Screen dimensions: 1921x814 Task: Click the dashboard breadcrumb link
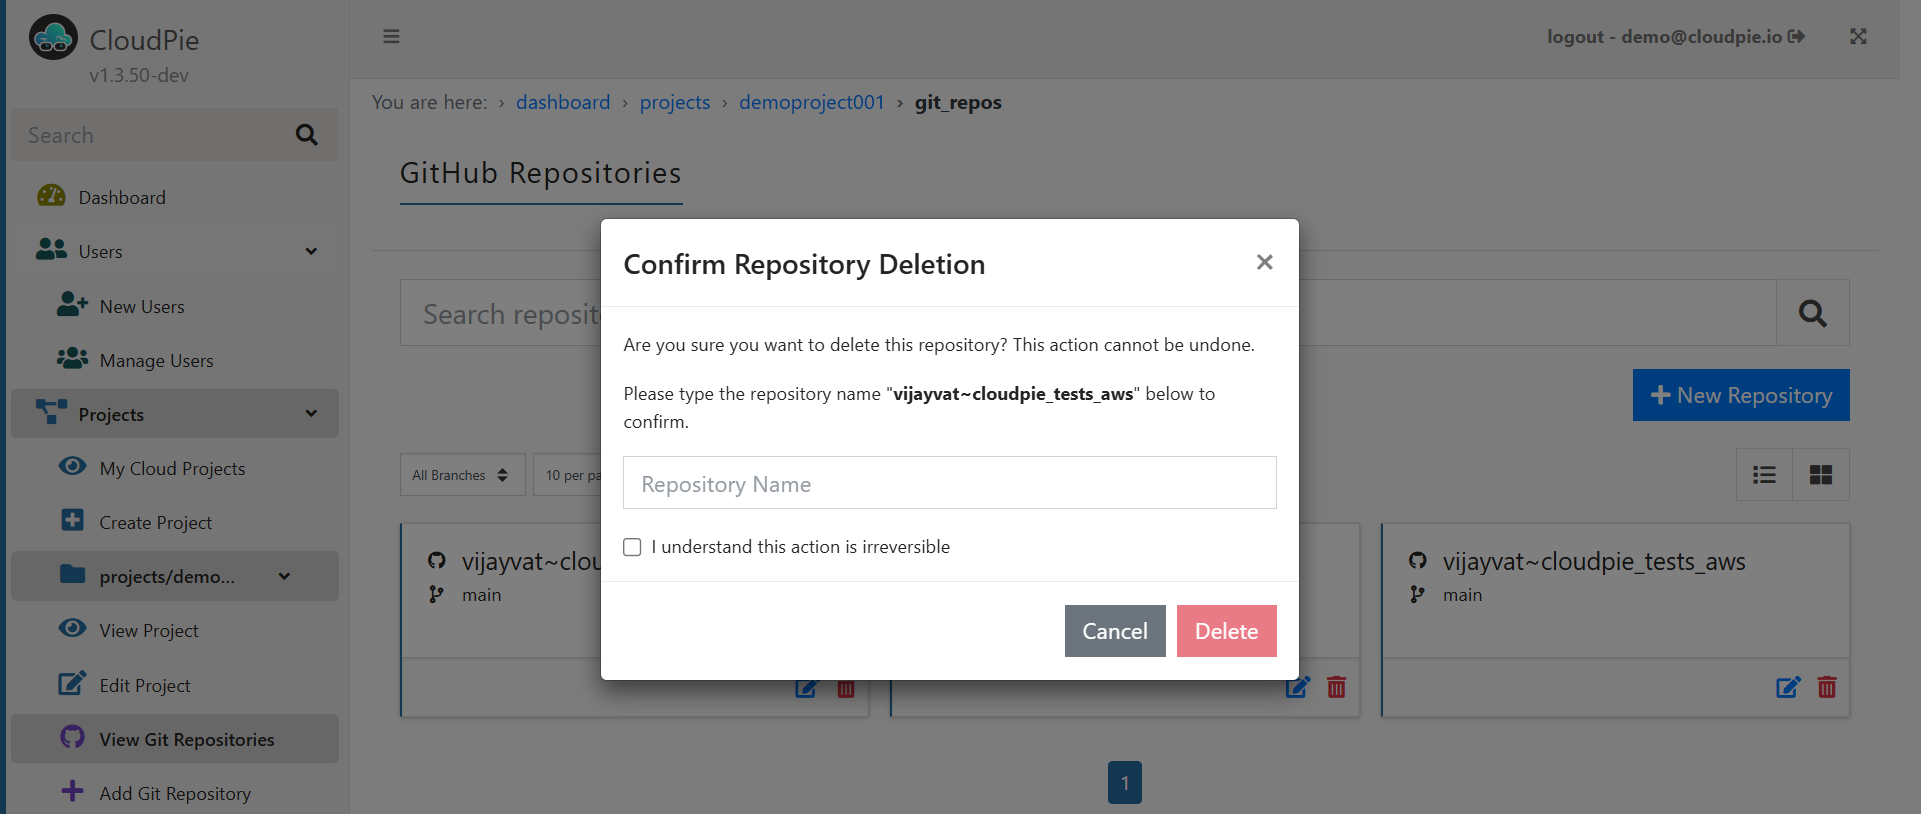563,102
